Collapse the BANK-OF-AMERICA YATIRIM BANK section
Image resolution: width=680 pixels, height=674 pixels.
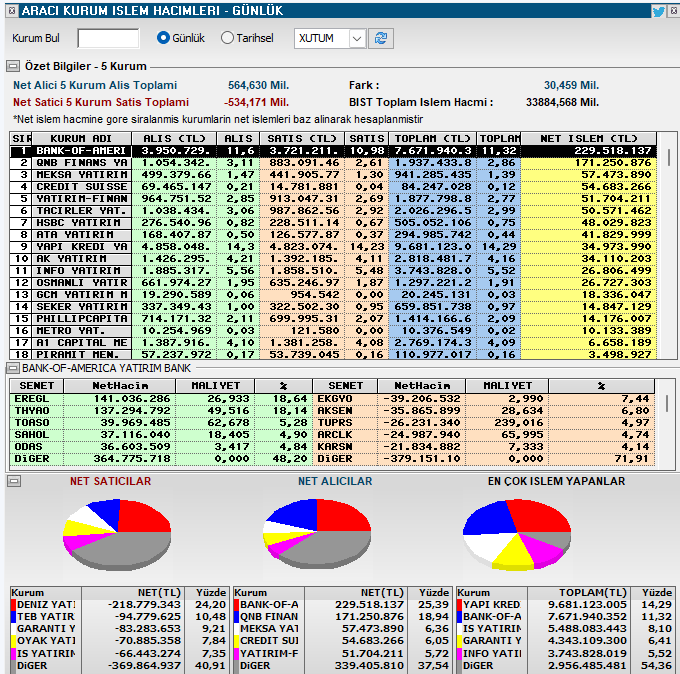pyautogui.click(x=13, y=368)
